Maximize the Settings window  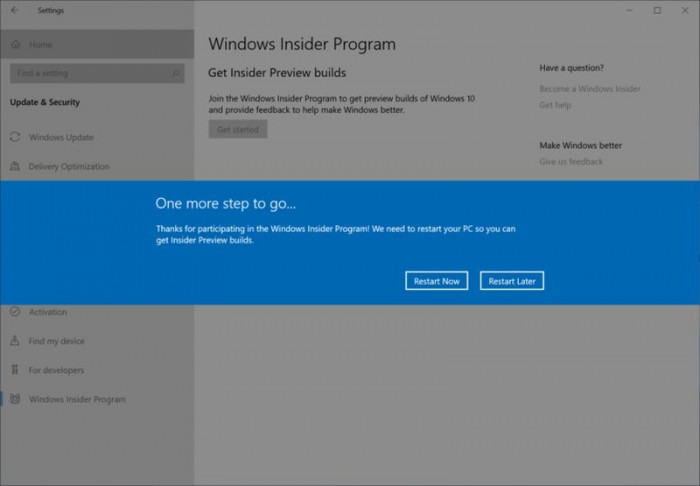click(x=657, y=10)
